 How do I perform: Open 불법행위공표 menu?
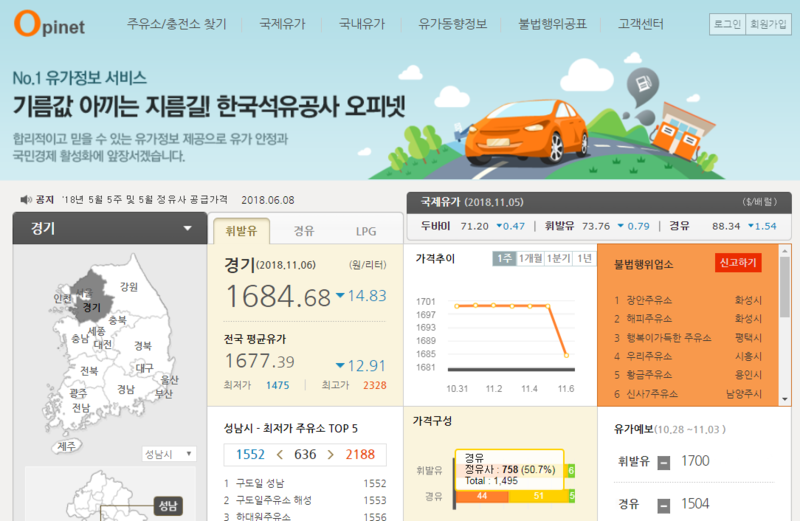point(553,24)
